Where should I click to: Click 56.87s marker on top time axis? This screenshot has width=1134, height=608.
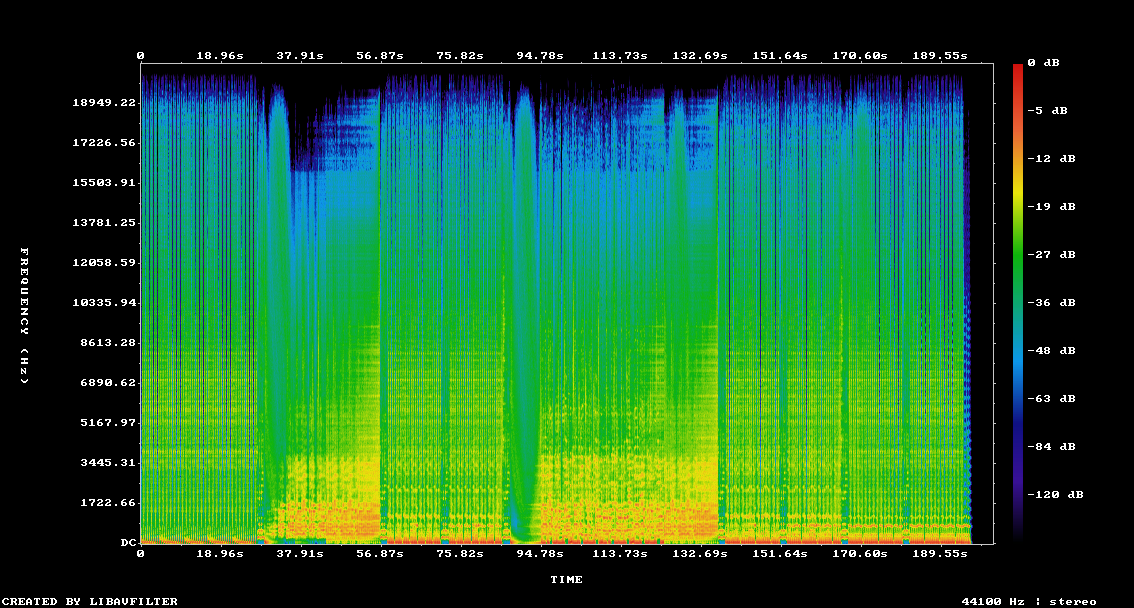tap(380, 56)
